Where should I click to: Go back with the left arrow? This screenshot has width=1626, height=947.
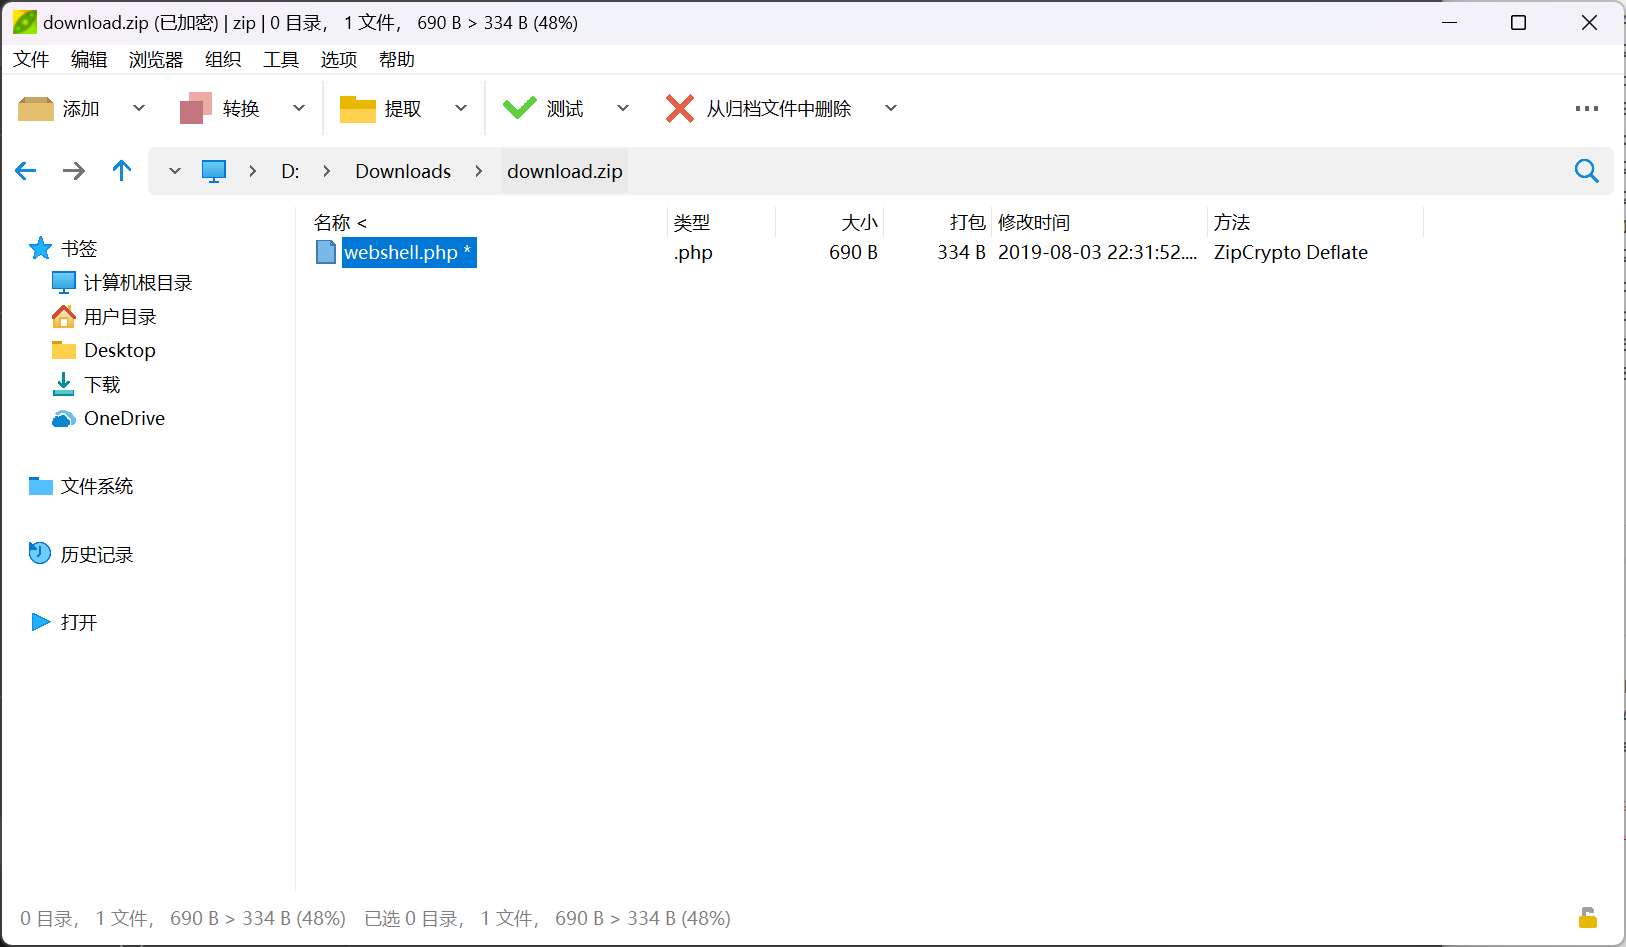(x=26, y=171)
